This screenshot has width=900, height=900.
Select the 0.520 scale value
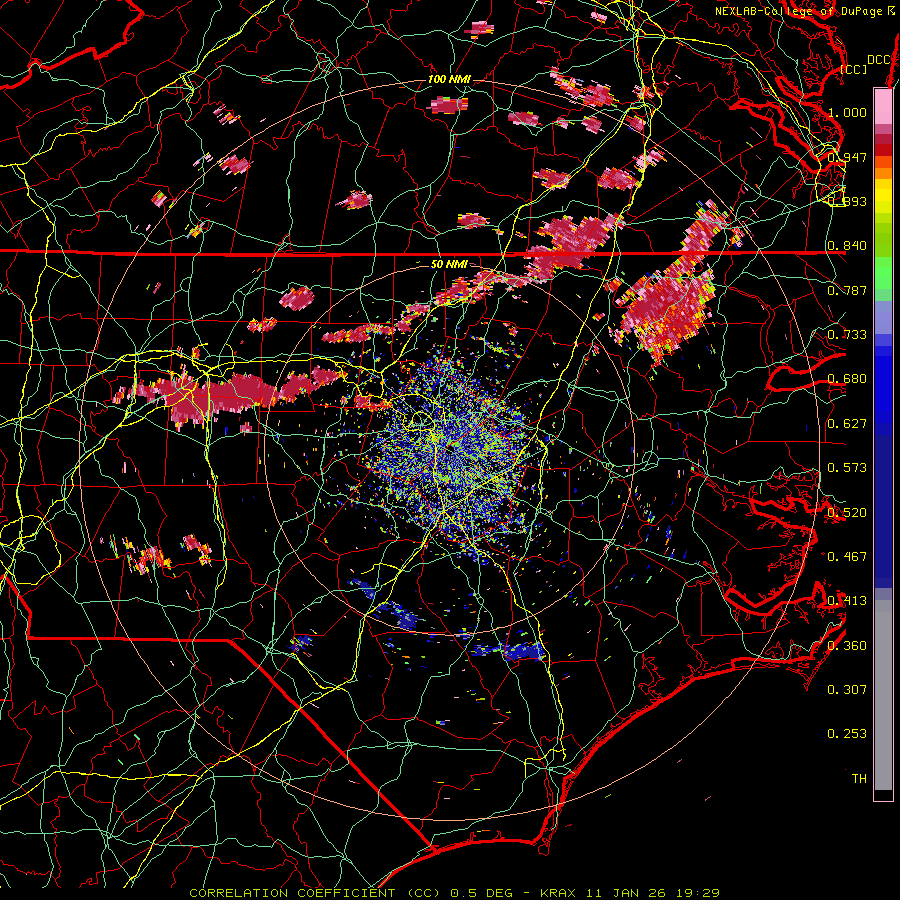pyautogui.click(x=847, y=512)
